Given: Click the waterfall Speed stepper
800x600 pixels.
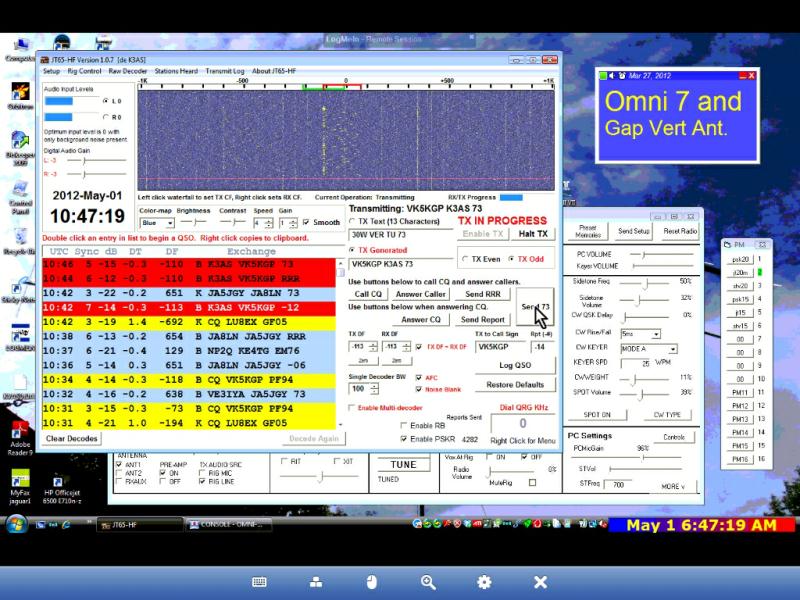Looking at the screenshot, I should [x=269, y=223].
